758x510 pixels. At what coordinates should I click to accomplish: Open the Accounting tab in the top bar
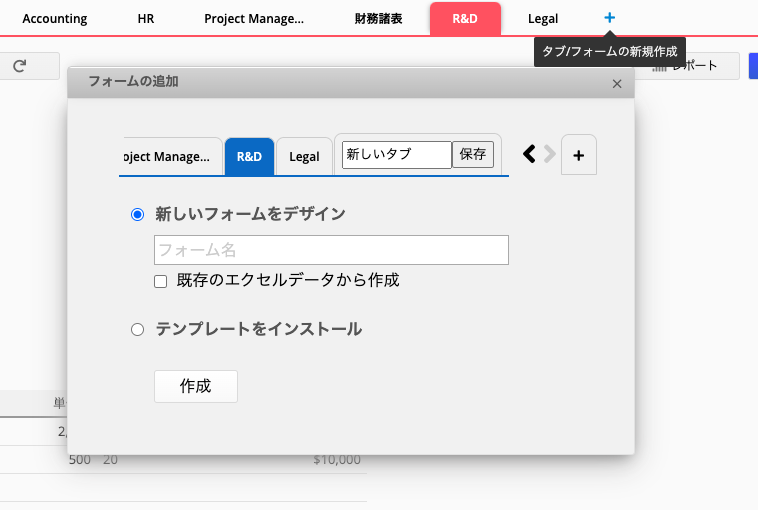click(x=55, y=19)
